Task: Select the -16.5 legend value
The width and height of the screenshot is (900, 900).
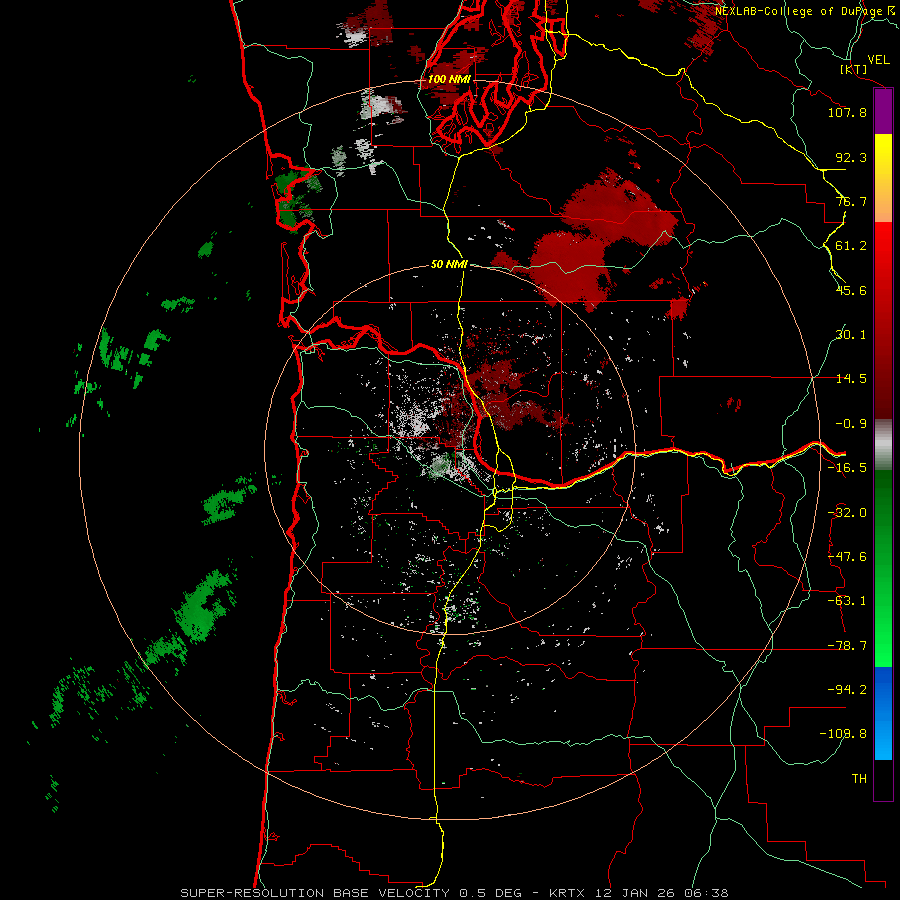Action: click(847, 468)
